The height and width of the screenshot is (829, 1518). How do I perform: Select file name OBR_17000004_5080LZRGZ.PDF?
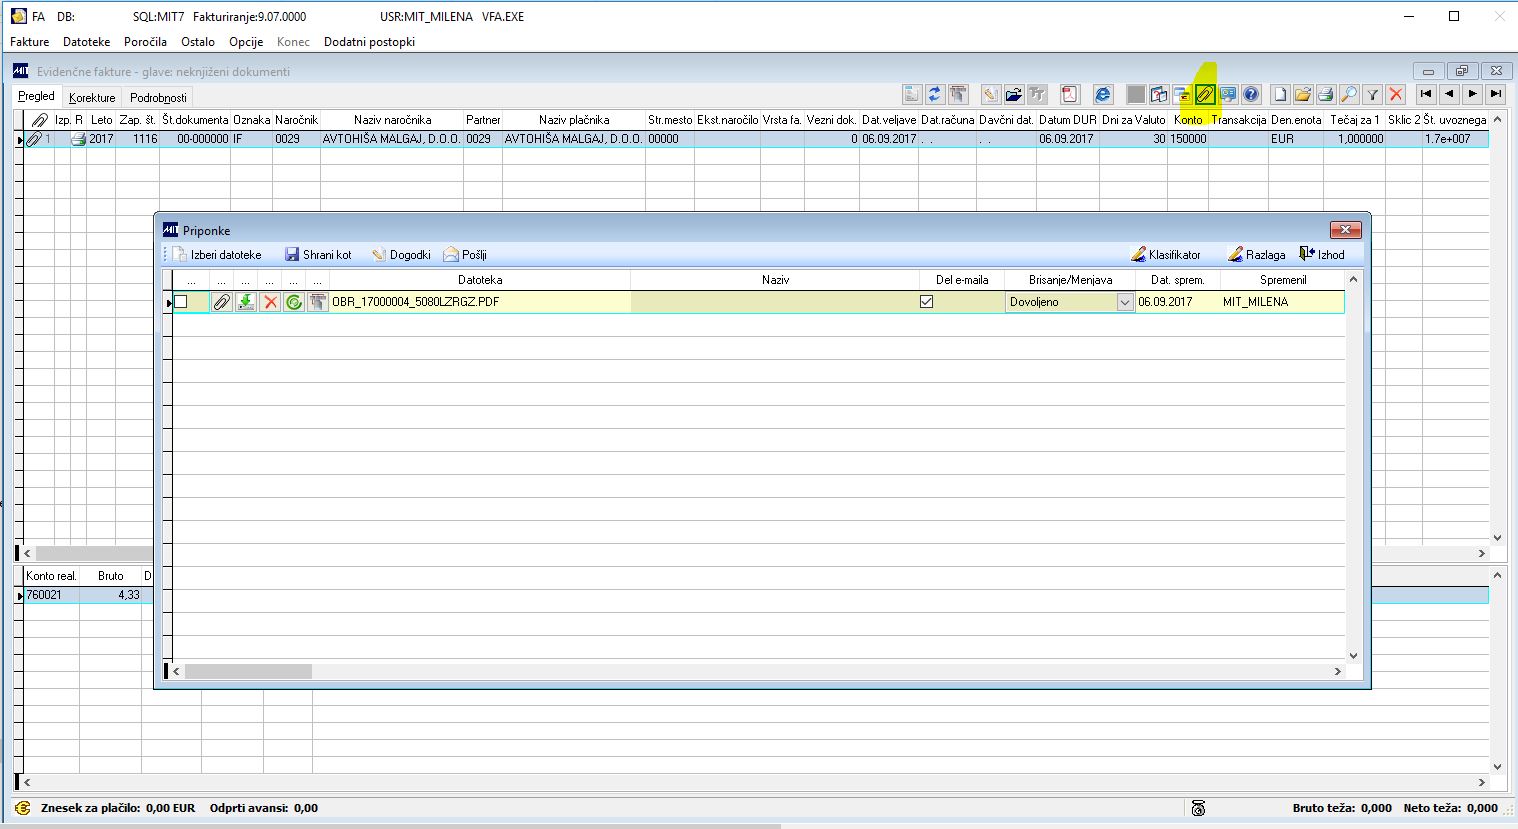click(x=416, y=302)
